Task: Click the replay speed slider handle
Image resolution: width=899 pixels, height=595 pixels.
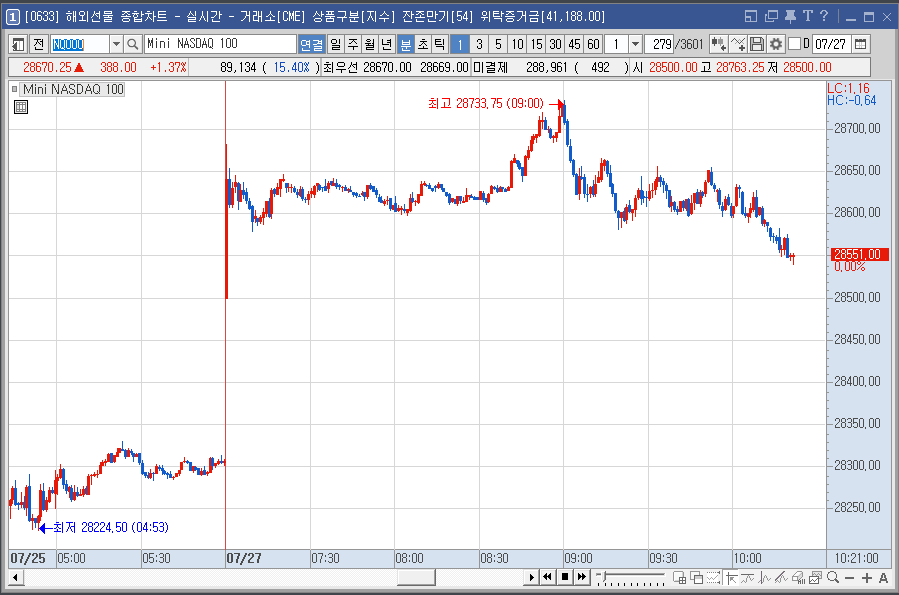Action: point(604,575)
